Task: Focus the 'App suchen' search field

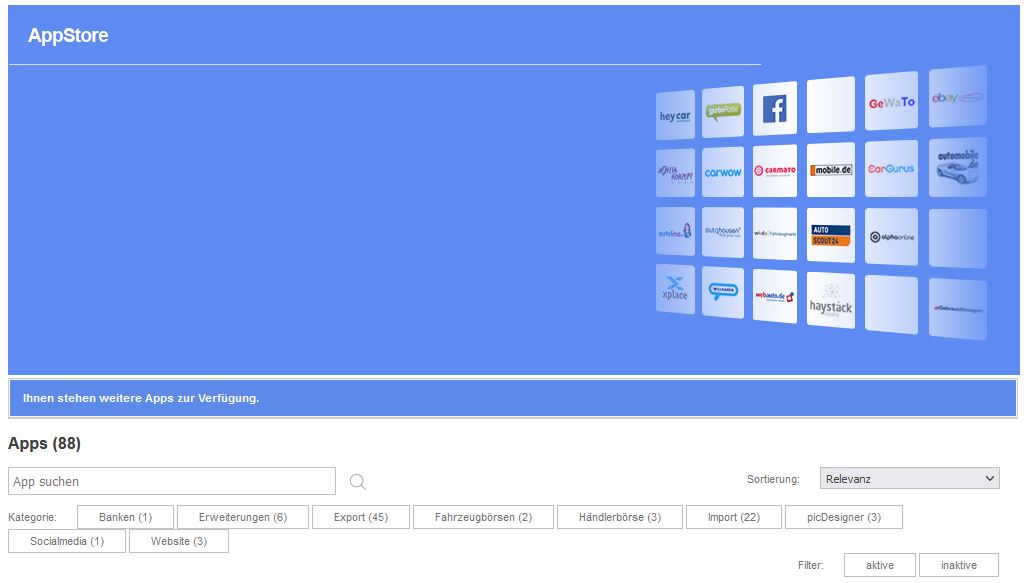Action: point(172,481)
